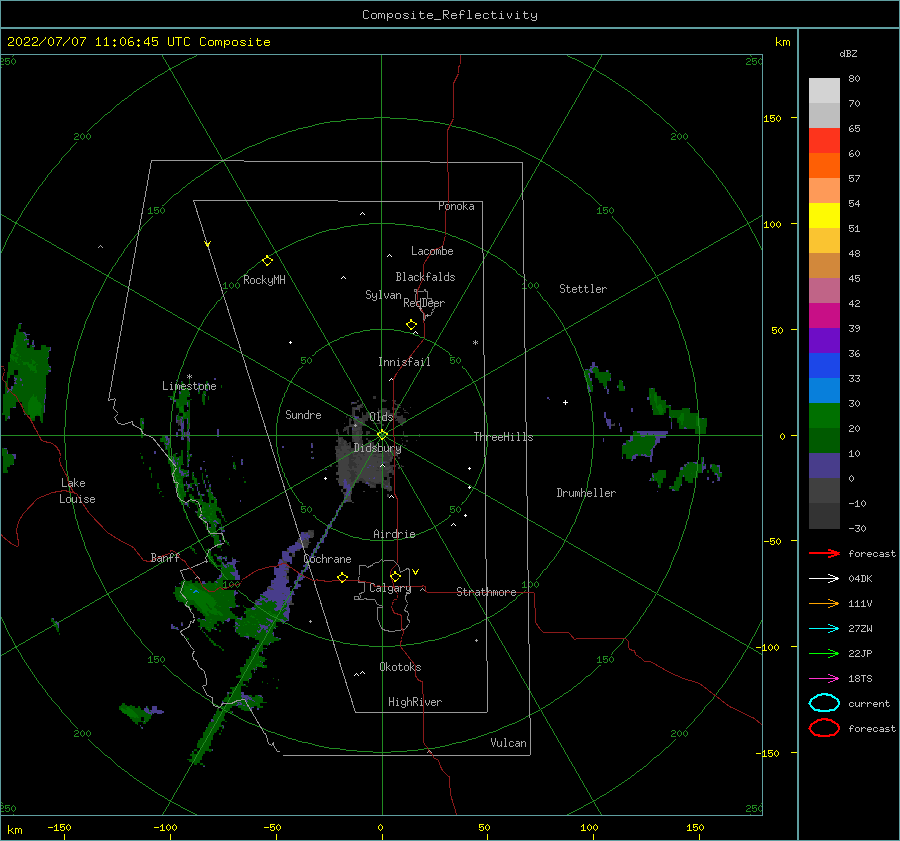This screenshot has height=841, width=900.
Task: Click the yellow diamond marker near RedDeer
Action: click(x=412, y=325)
